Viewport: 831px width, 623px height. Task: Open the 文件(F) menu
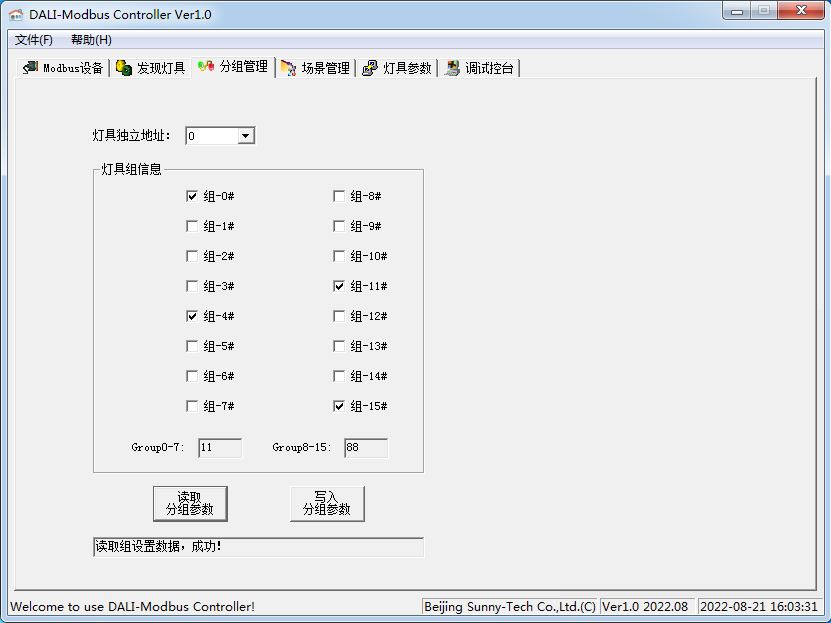point(33,40)
